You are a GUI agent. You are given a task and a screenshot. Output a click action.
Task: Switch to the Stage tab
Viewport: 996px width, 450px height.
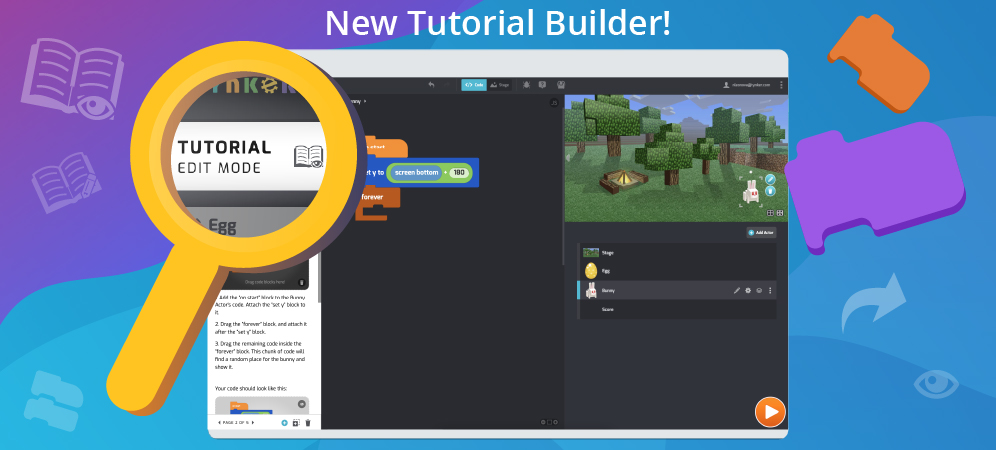click(x=500, y=85)
